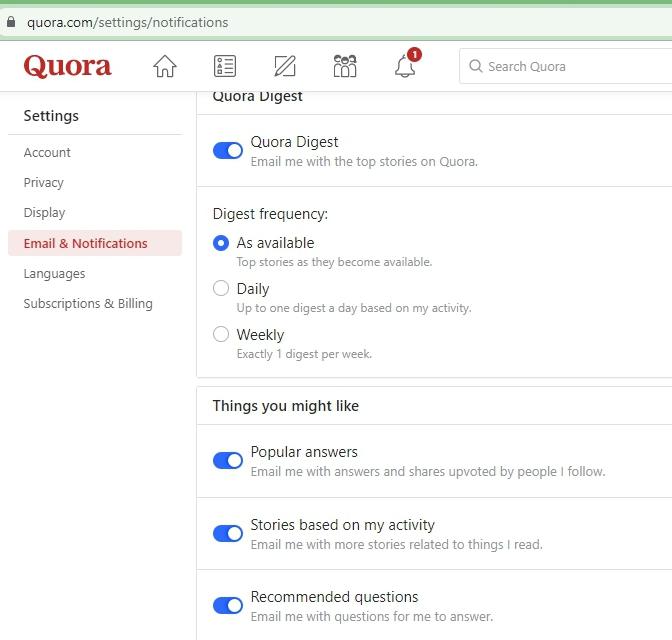
Task: Select As available digest frequency
Action: [x=221, y=243]
